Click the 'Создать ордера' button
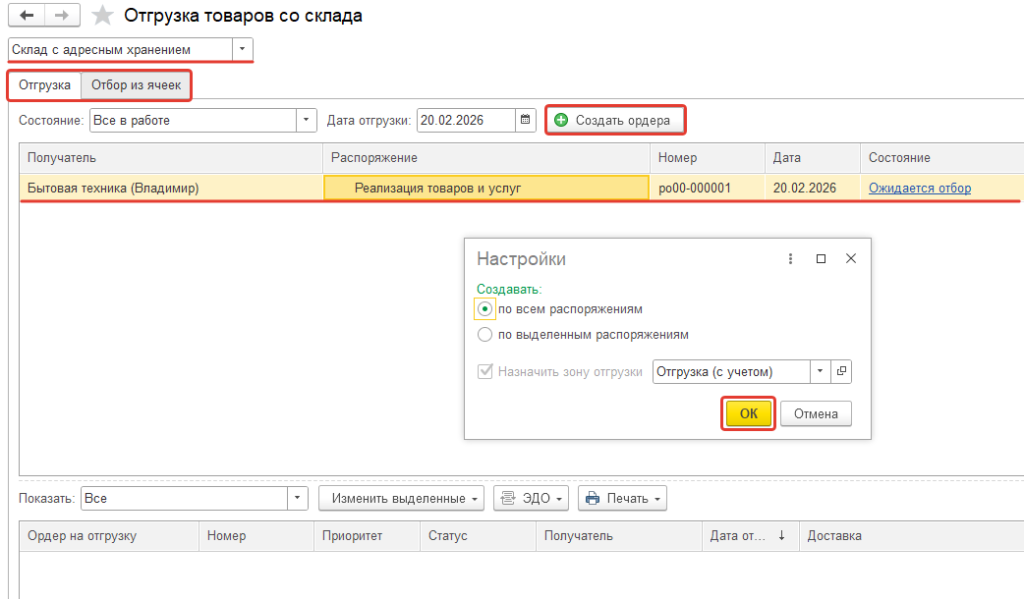Screen dimensions: 1024x599 [615, 120]
